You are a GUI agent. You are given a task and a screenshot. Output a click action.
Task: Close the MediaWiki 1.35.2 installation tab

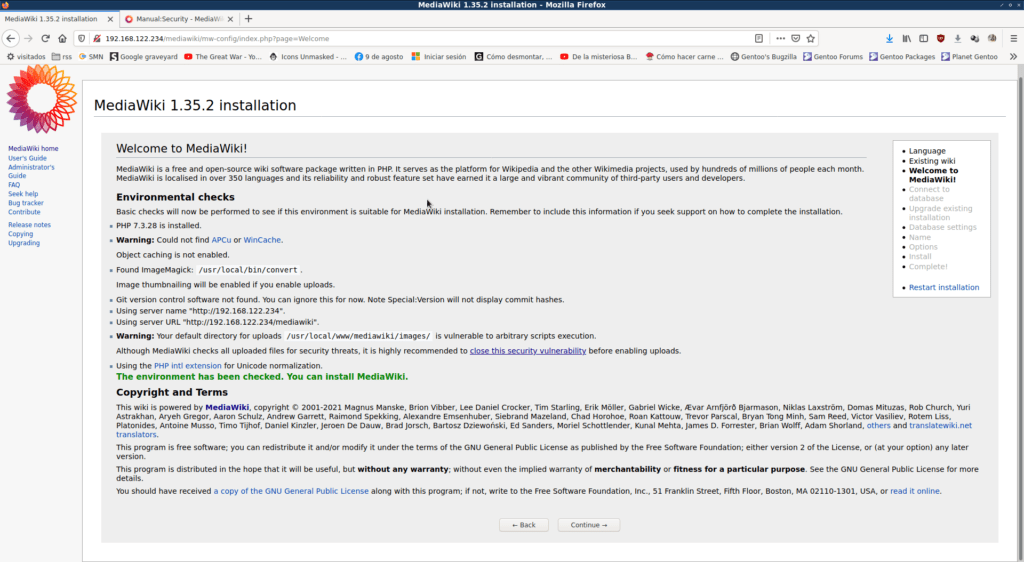(110, 19)
